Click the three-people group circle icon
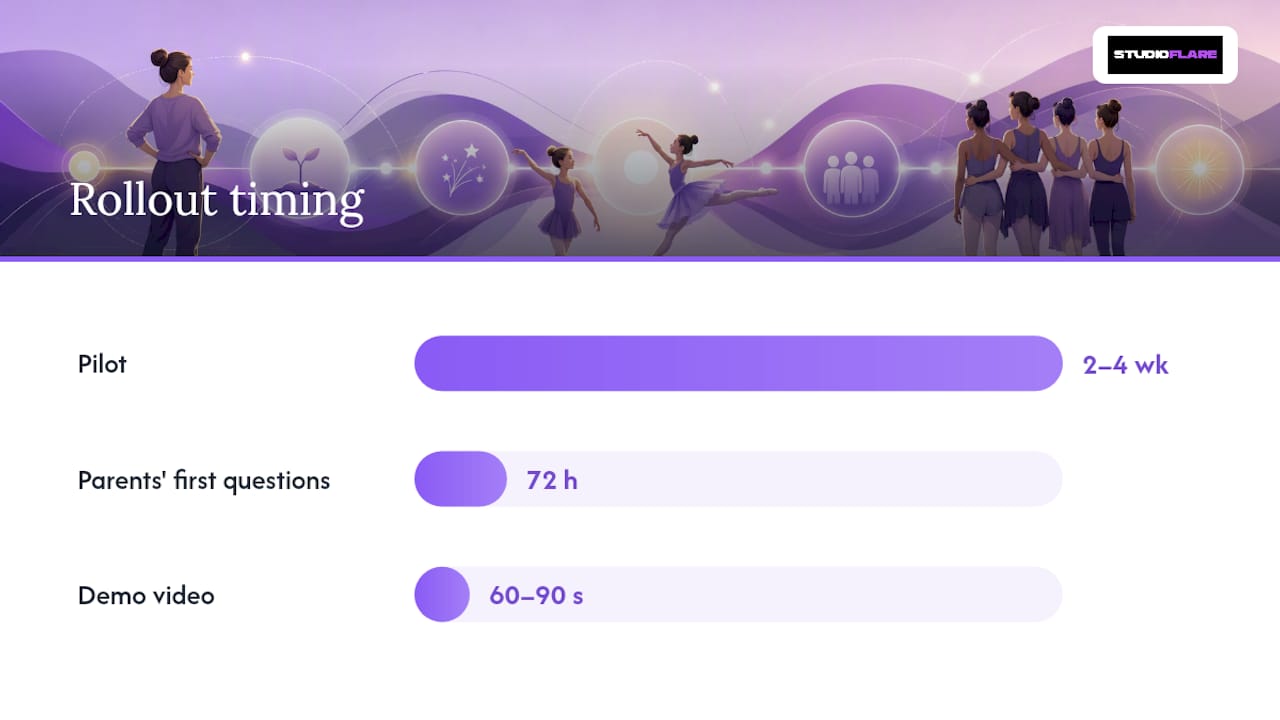This screenshot has width=1280, height=720. click(851, 168)
